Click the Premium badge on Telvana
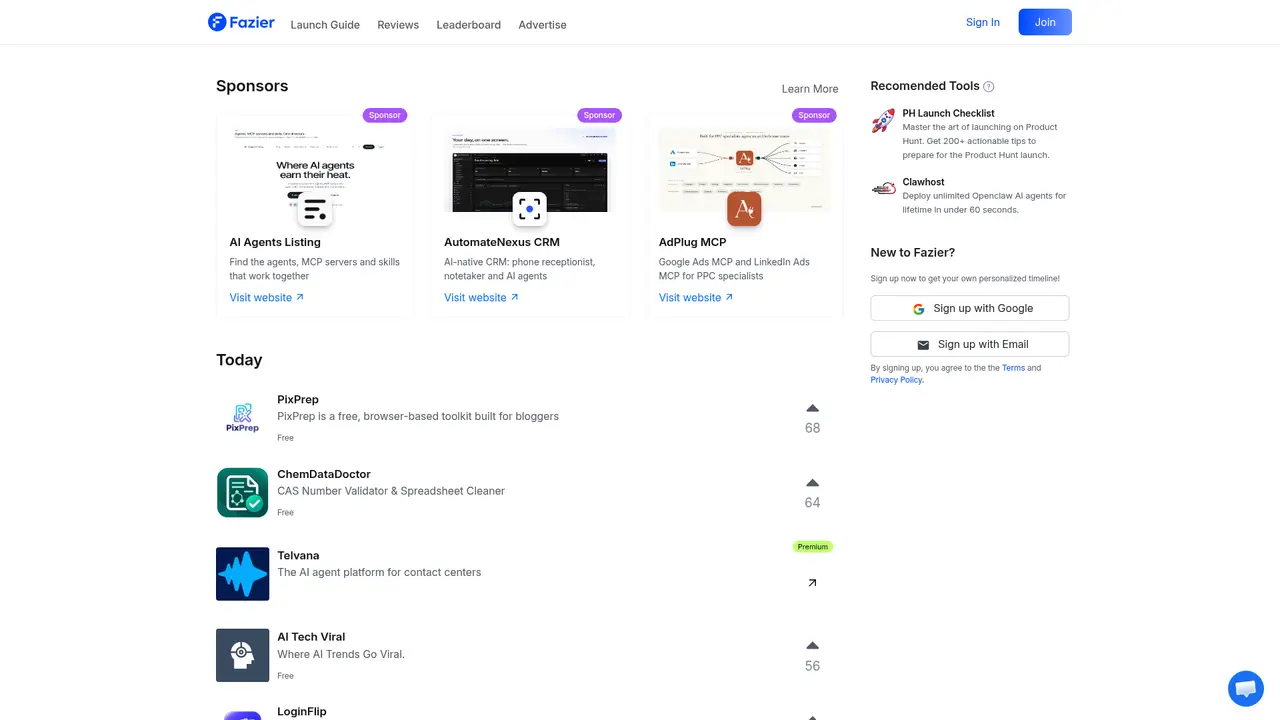Screen dimensions: 1280x720 pyautogui.click(x=812, y=547)
